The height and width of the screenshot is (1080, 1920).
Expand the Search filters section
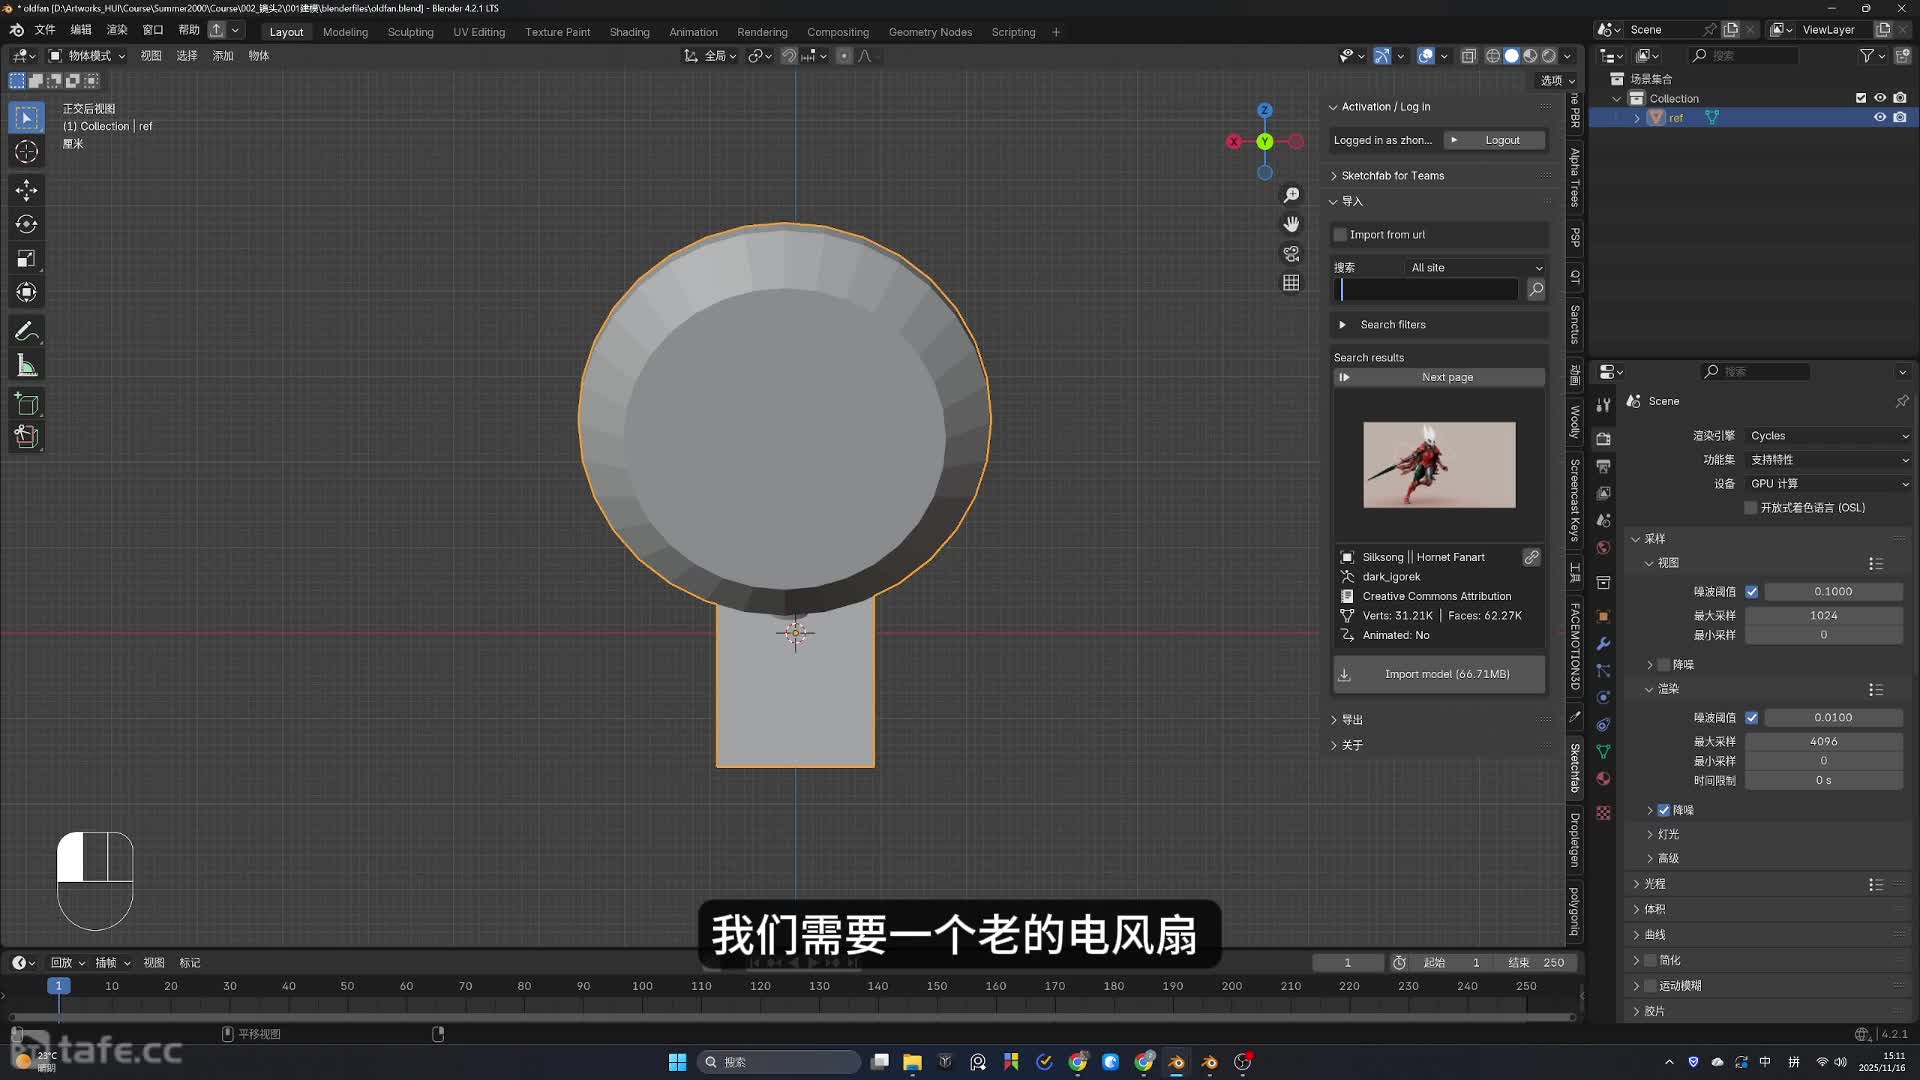(x=1392, y=325)
